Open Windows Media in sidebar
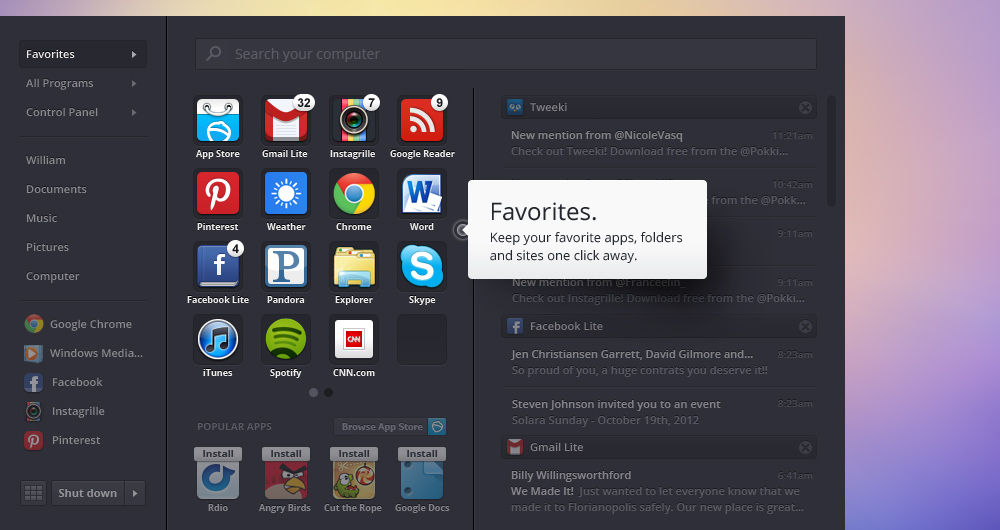This screenshot has height=530, width=1000. [x=83, y=353]
